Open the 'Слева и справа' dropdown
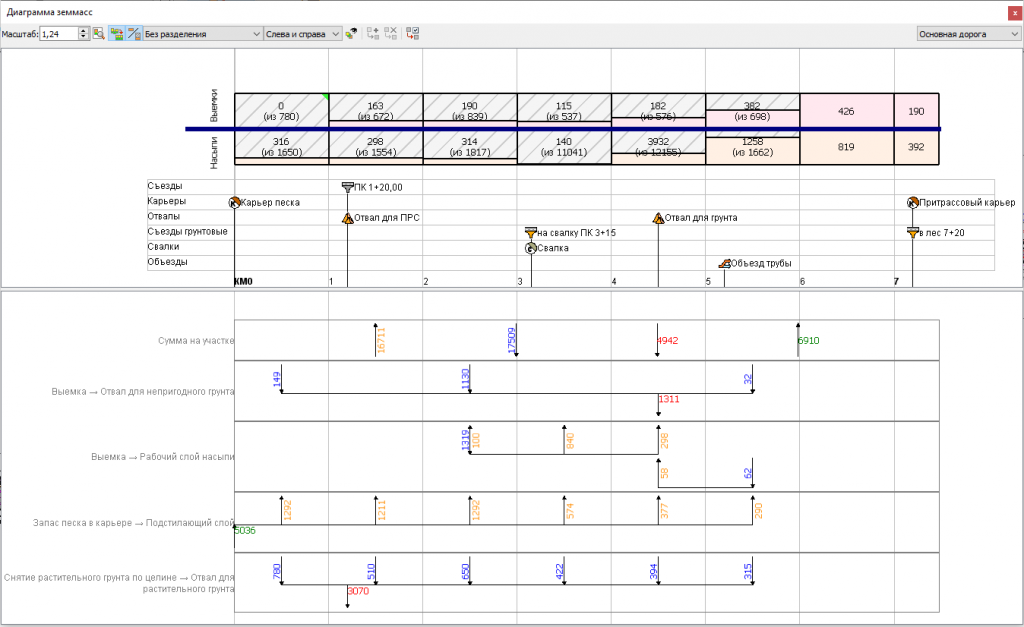 tap(302, 34)
